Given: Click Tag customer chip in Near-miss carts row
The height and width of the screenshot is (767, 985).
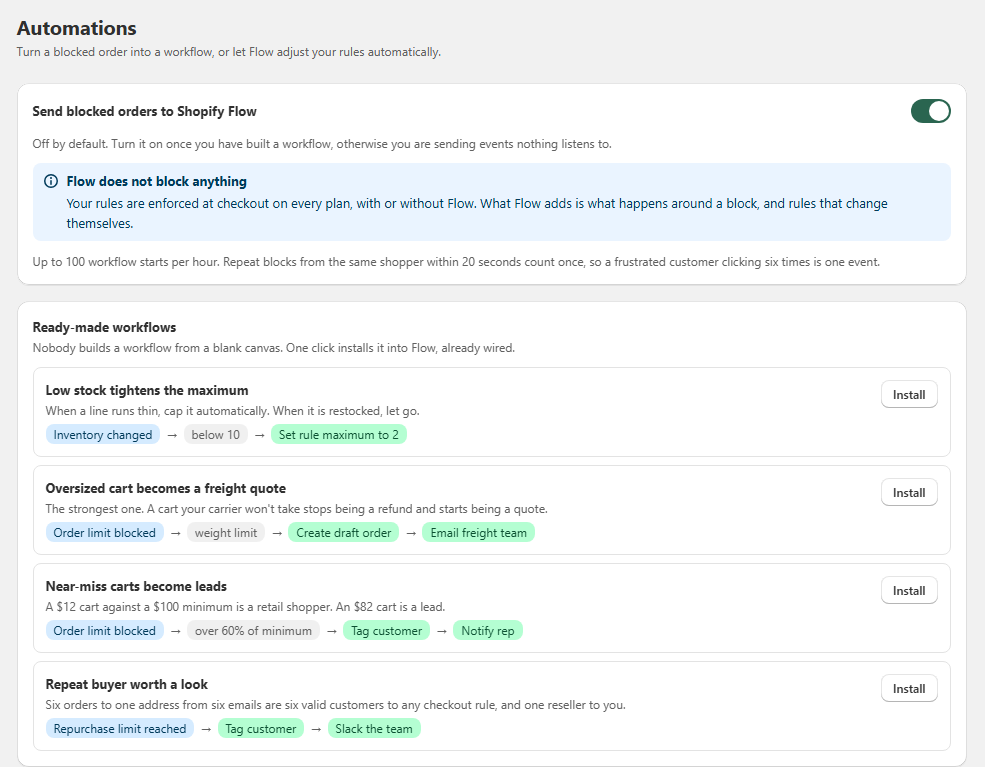Looking at the screenshot, I should 386,631.
